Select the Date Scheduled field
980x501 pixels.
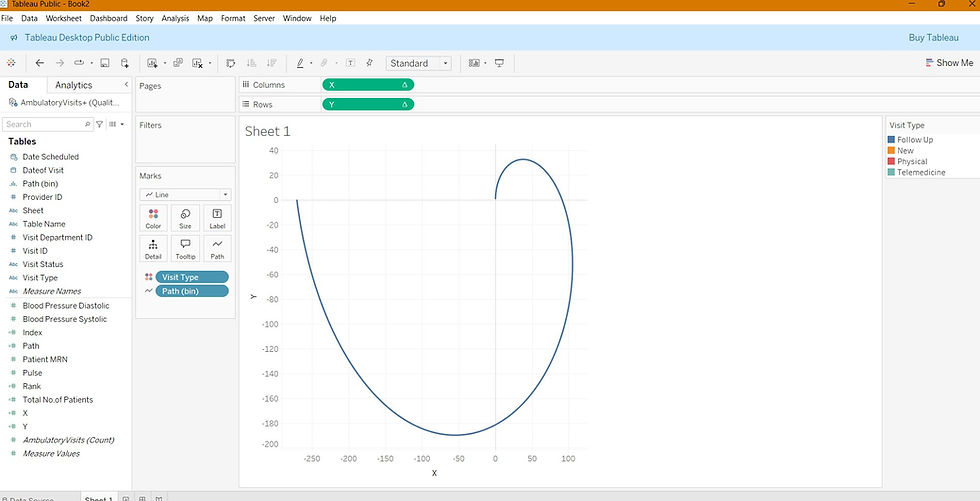click(x=51, y=157)
